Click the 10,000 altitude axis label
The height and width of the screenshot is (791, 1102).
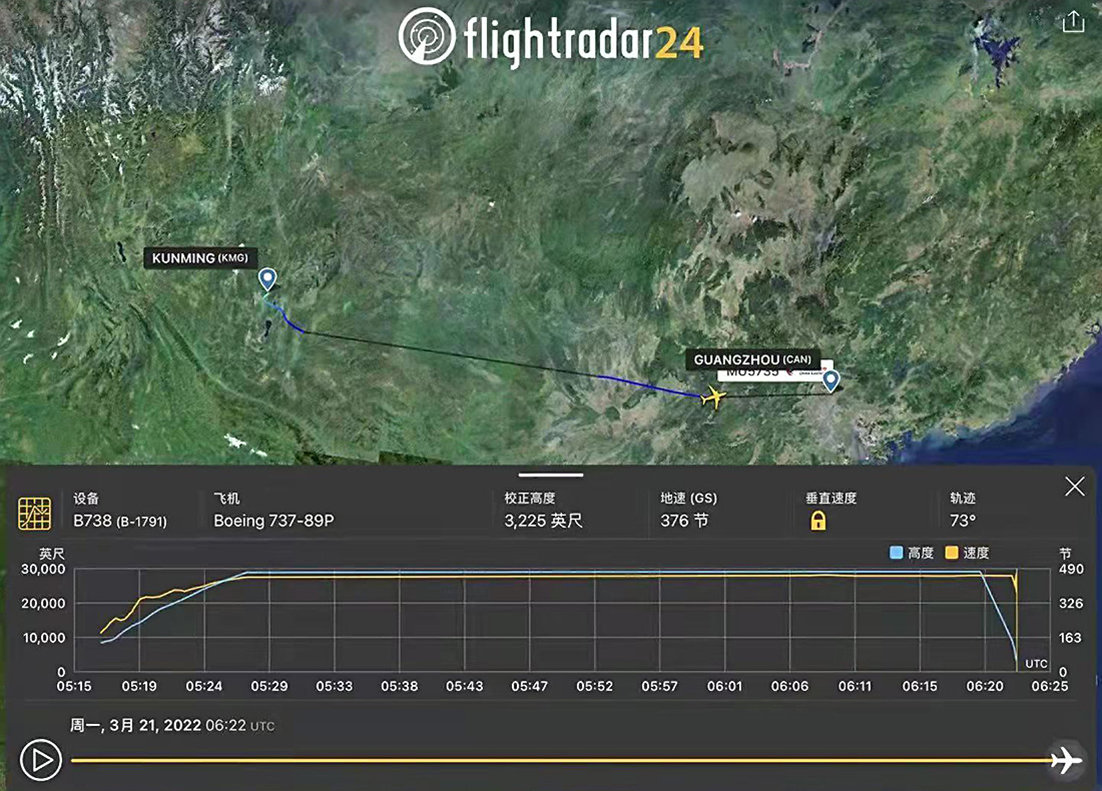pos(44,638)
